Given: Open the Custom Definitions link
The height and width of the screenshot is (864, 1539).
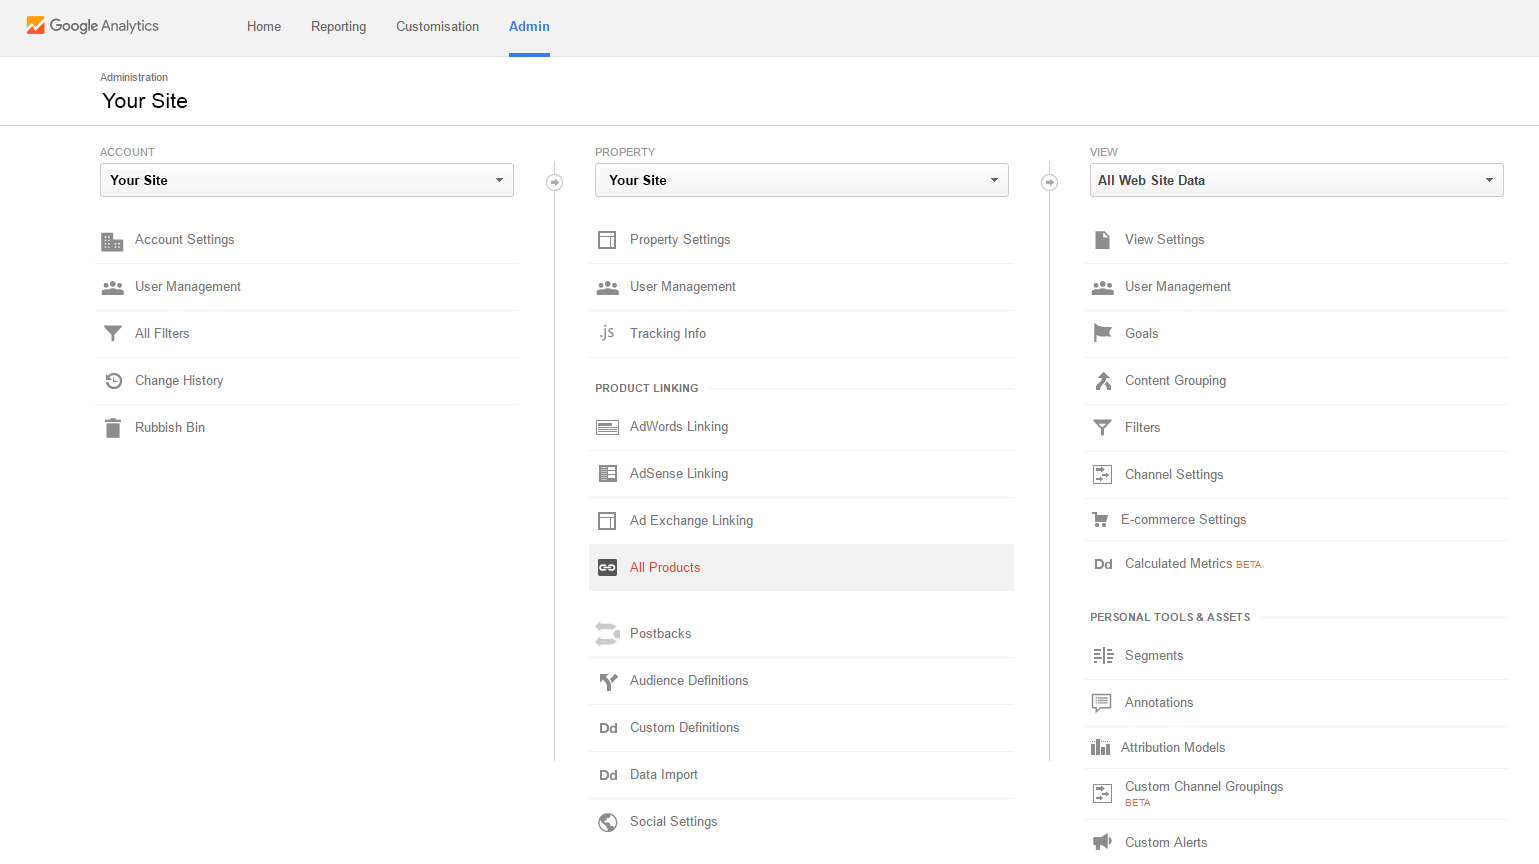Looking at the screenshot, I should [685, 728].
